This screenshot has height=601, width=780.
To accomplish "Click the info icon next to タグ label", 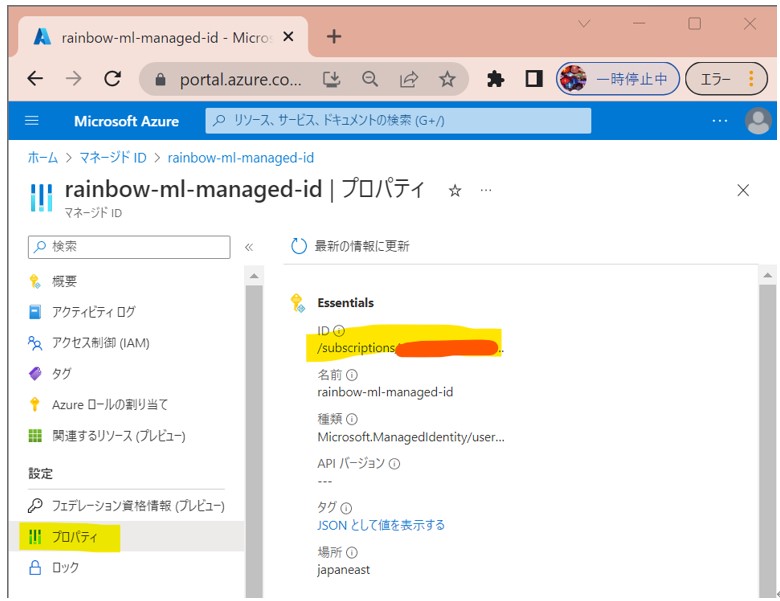I will tap(346, 508).
